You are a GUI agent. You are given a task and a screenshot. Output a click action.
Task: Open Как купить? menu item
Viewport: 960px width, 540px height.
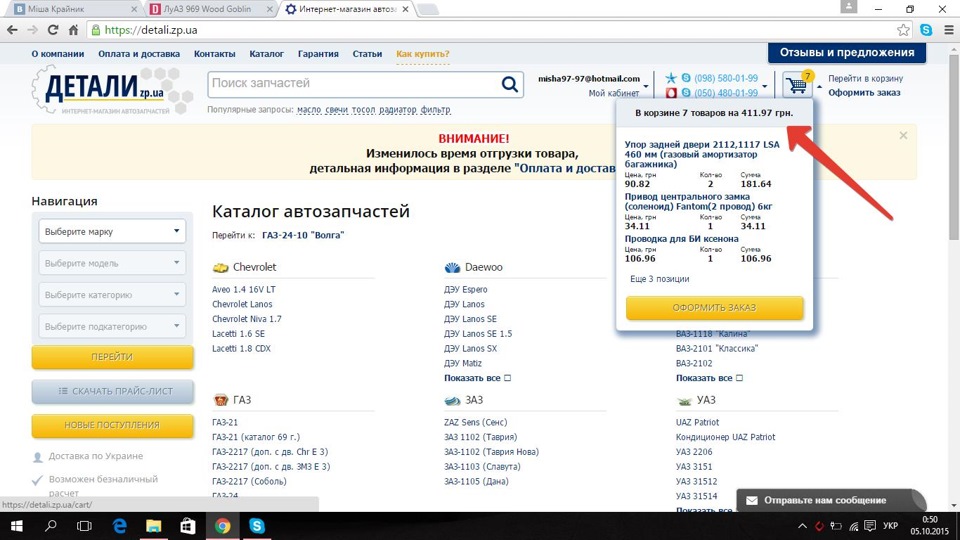tap(422, 54)
